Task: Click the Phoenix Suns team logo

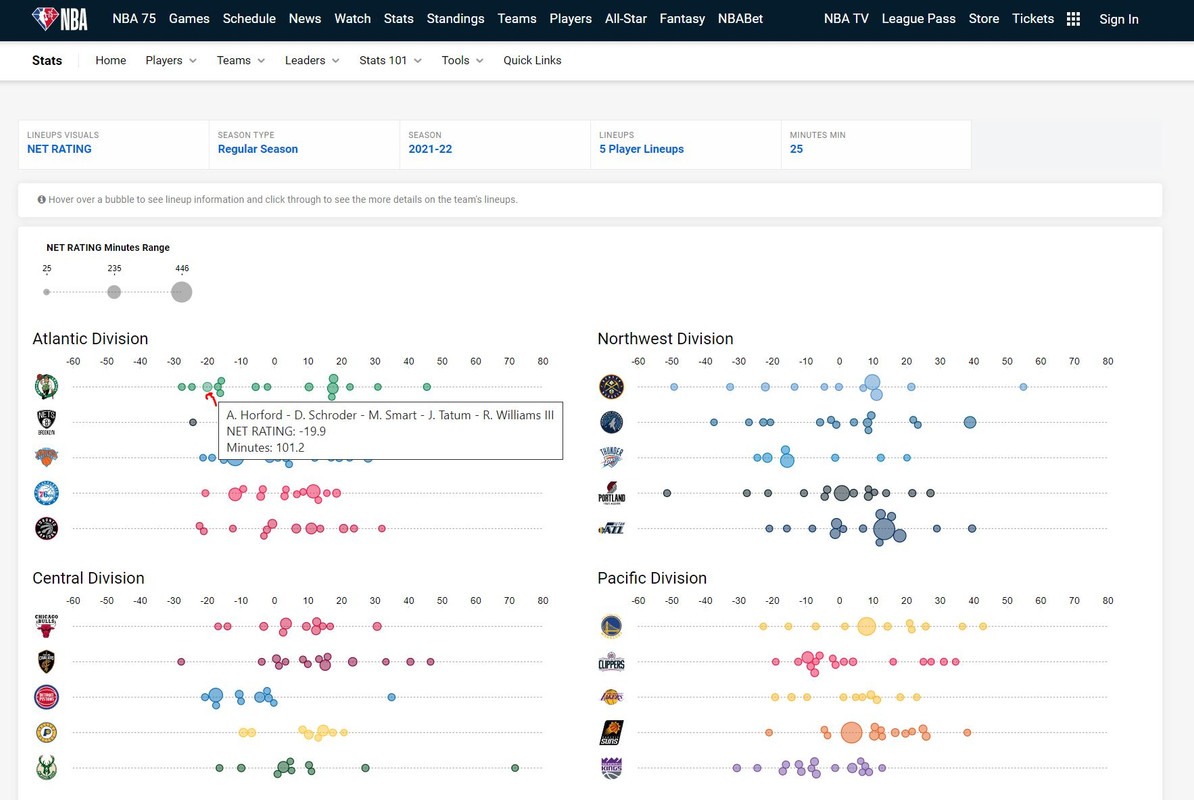Action: [x=611, y=732]
